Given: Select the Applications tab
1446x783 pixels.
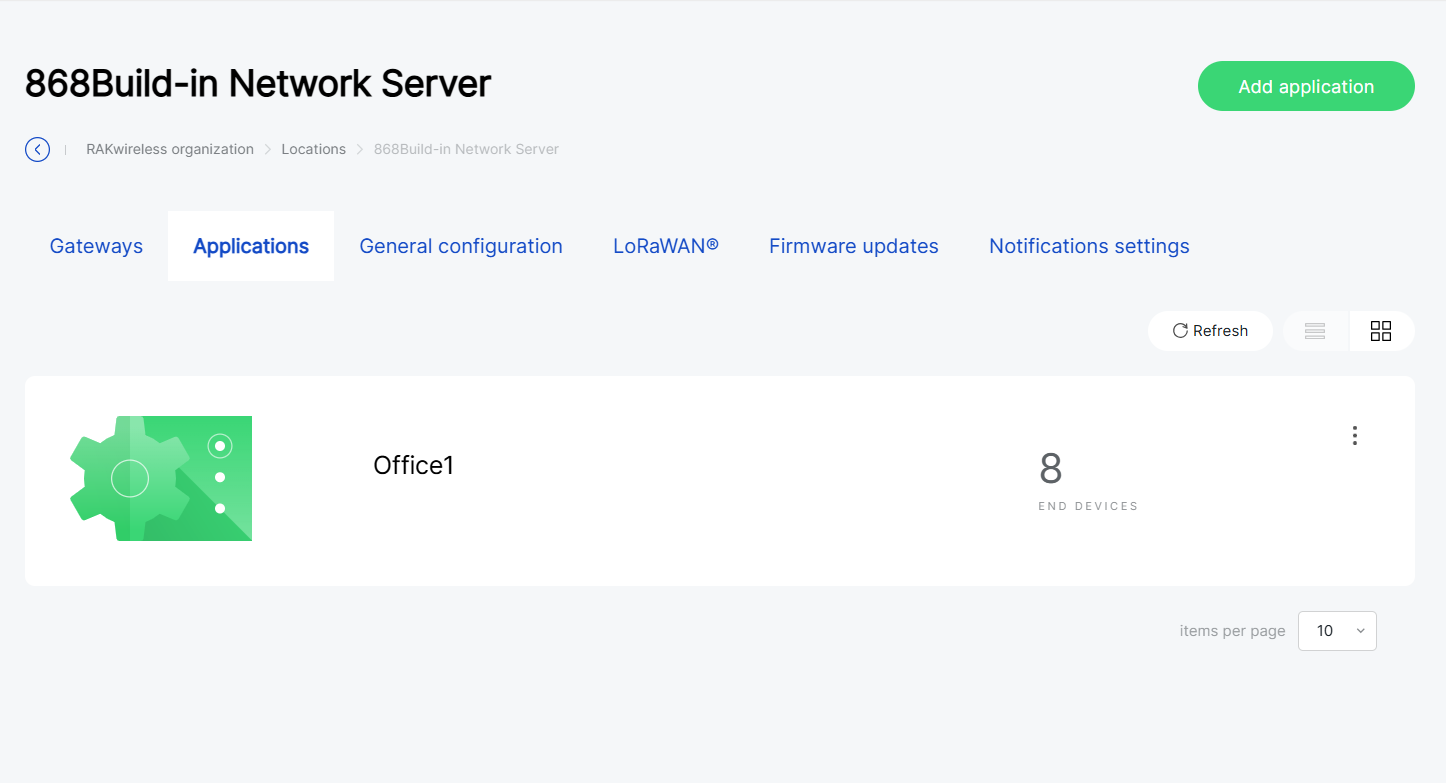Looking at the screenshot, I should pyautogui.click(x=250, y=245).
